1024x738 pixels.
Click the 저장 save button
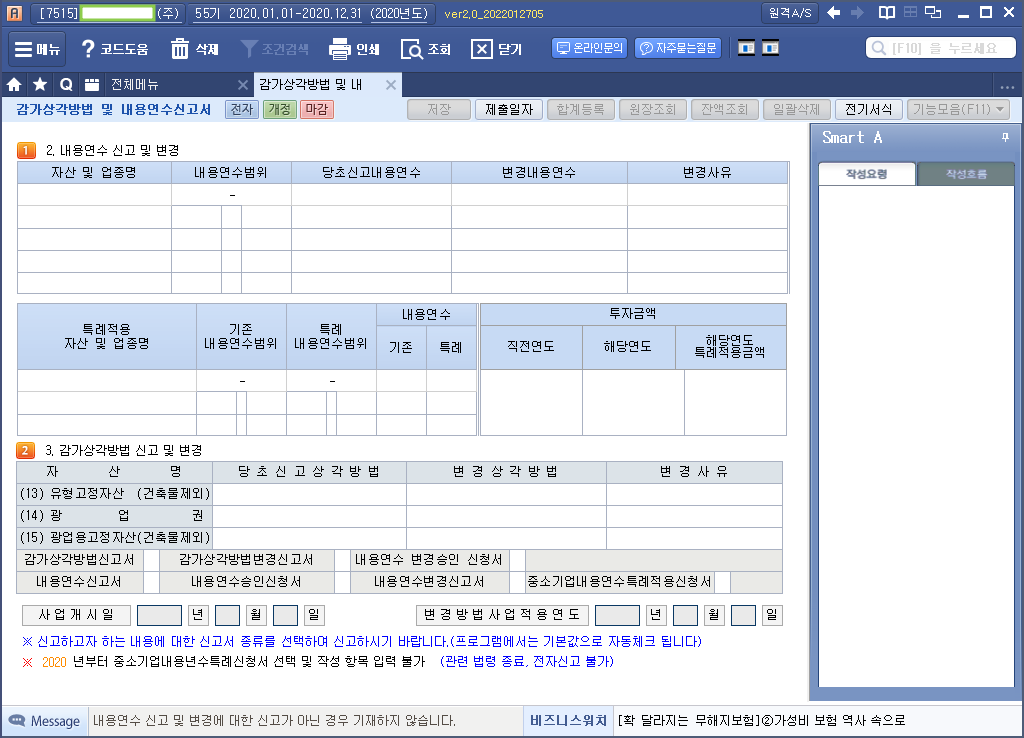click(439, 109)
